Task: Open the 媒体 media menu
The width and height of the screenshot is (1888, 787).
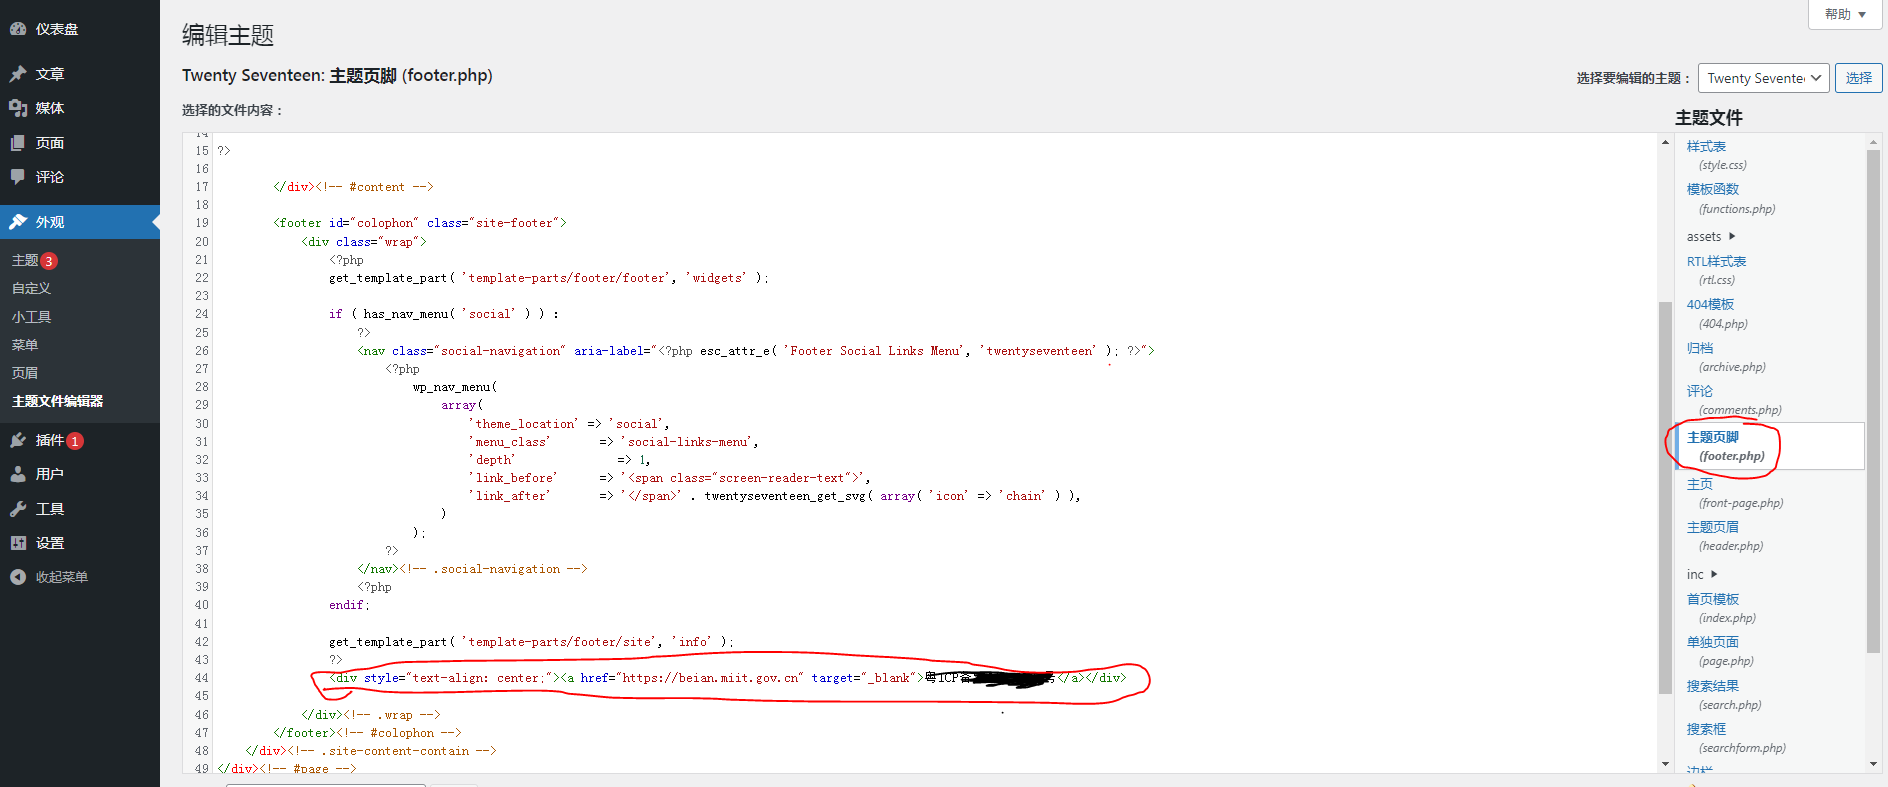Action: (x=80, y=108)
